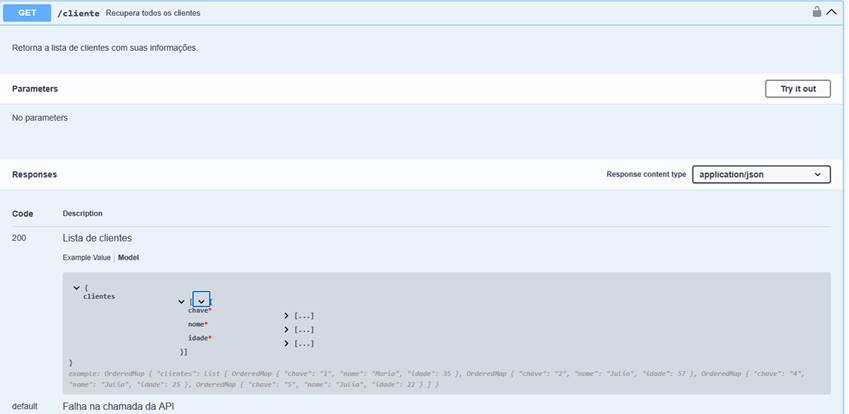Screen dimensions: 849x414
Task: Expand the chave property details
Action: tap(287, 315)
